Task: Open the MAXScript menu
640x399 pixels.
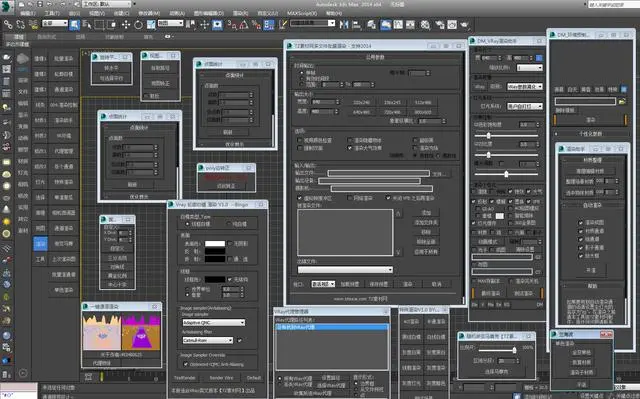Action: [x=302, y=13]
